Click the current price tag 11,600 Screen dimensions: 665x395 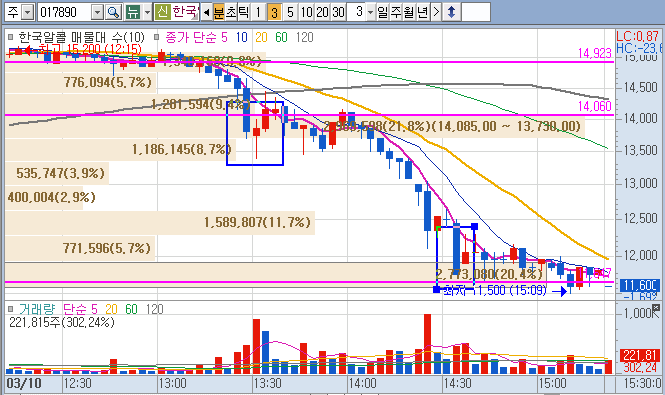click(640, 285)
